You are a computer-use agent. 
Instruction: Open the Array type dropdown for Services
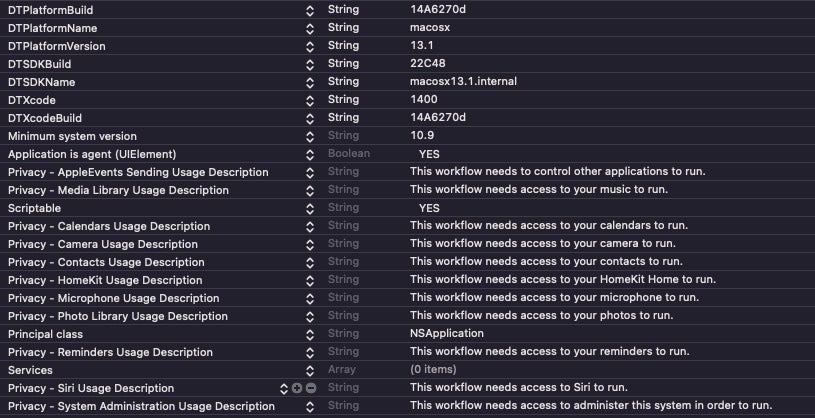(342, 370)
